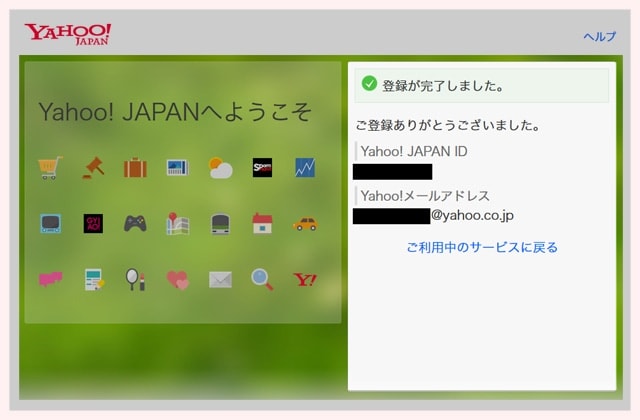Click the magnifying glass search icon
The height and width of the screenshot is (420, 640).
click(x=262, y=280)
